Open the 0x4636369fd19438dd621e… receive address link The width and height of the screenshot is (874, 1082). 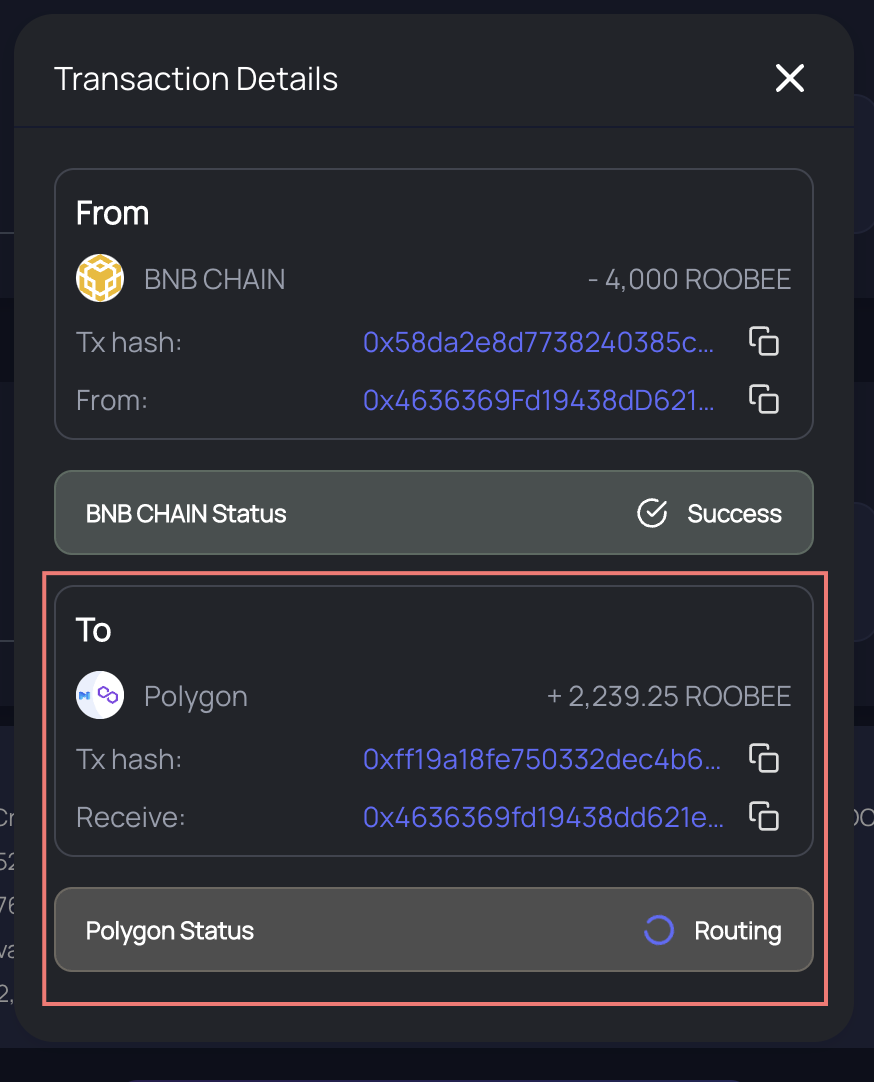[544, 817]
